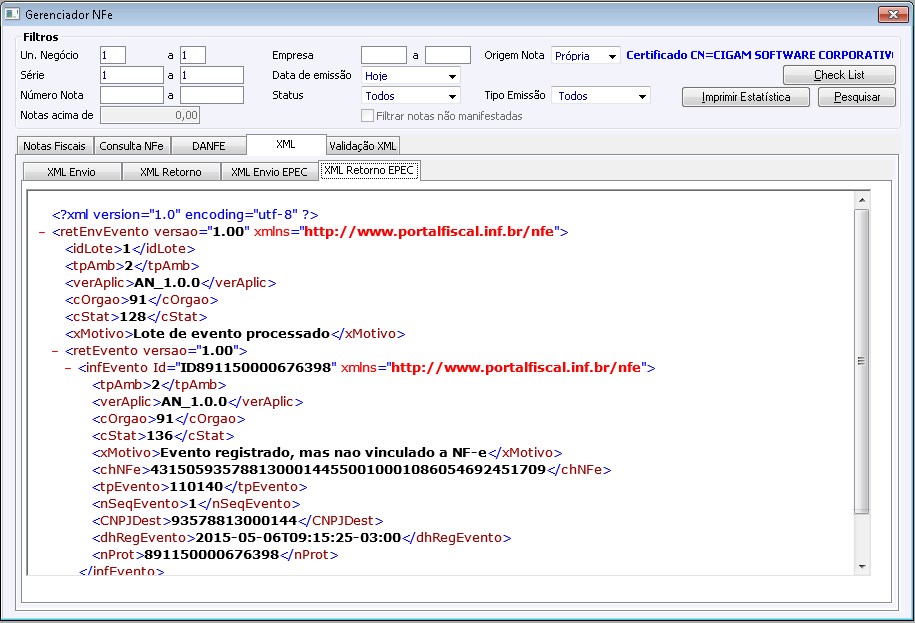
Task: Click the cStat value 128
Action: (133, 317)
